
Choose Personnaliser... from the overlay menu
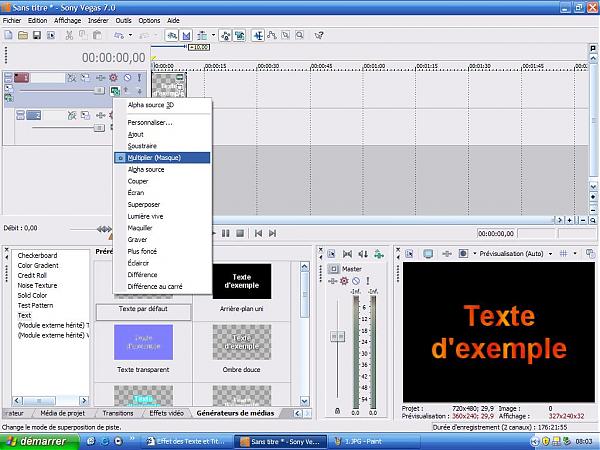(x=150, y=122)
